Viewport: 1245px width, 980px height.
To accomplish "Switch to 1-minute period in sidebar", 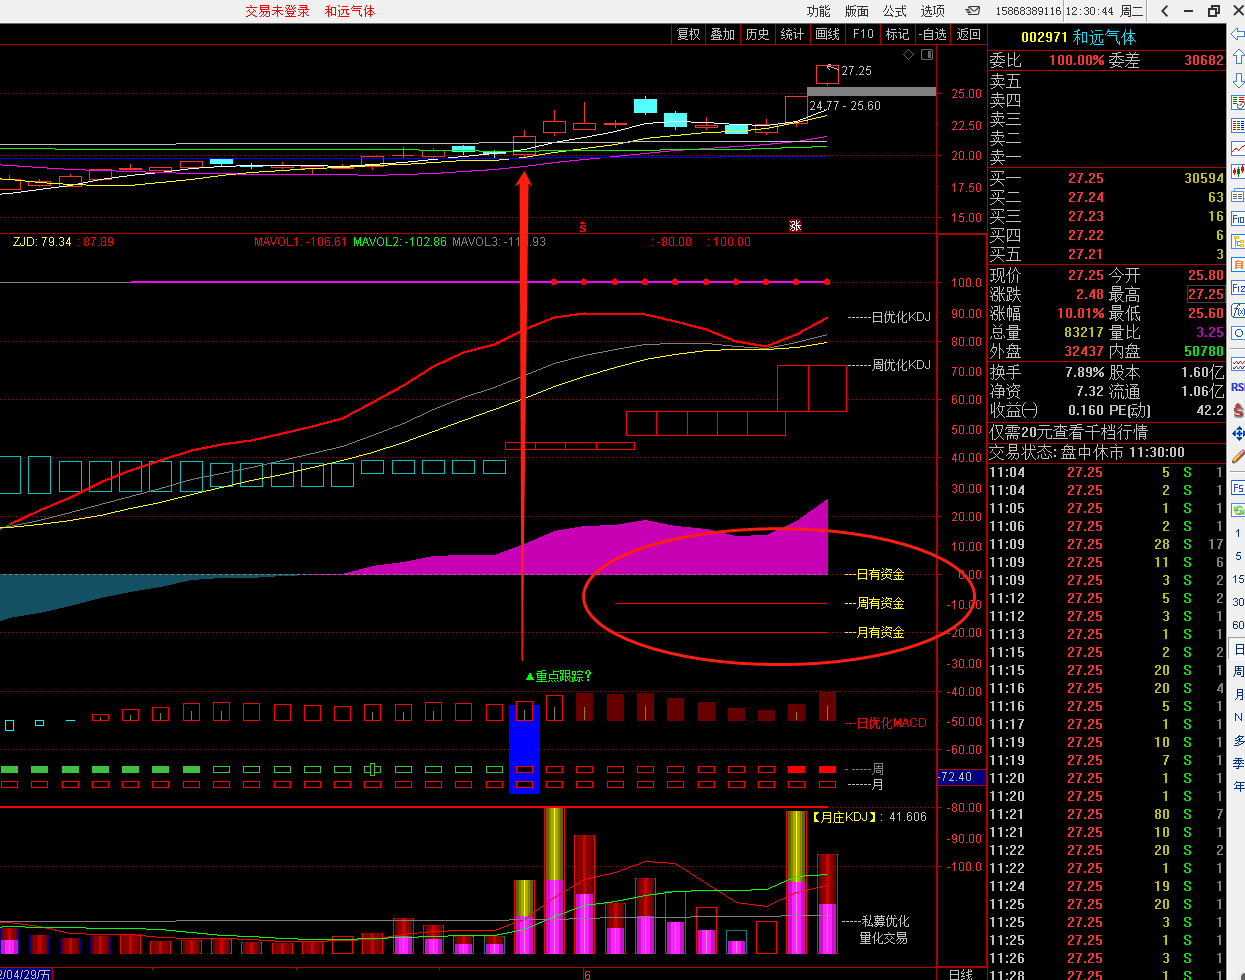I will tap(1238, 534).
